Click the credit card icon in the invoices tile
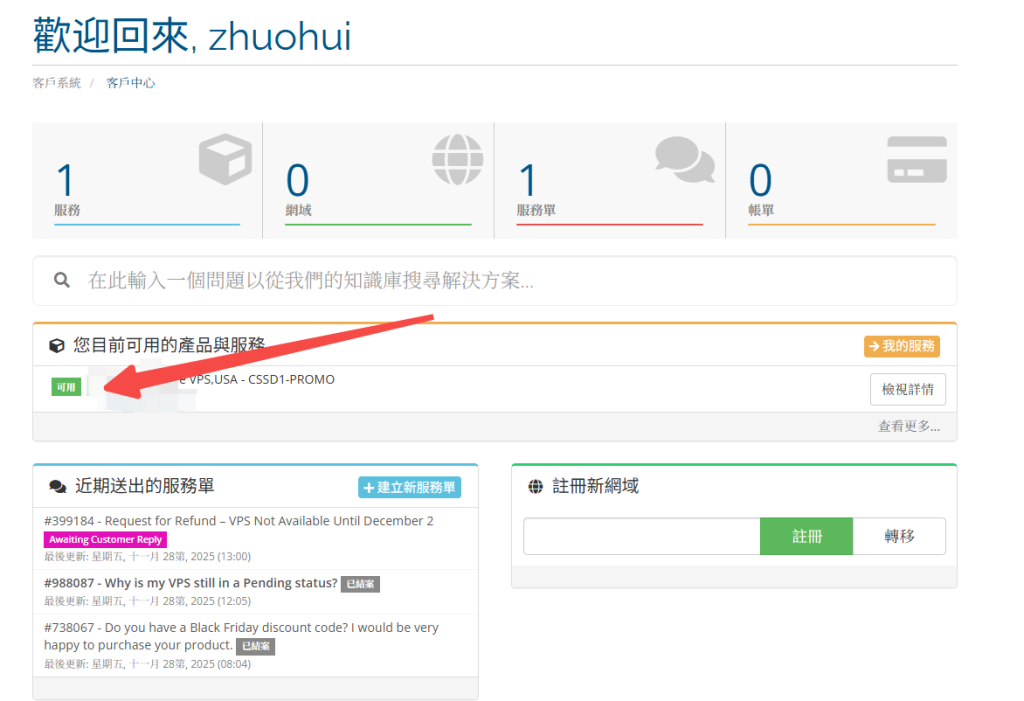 point(917,159)
